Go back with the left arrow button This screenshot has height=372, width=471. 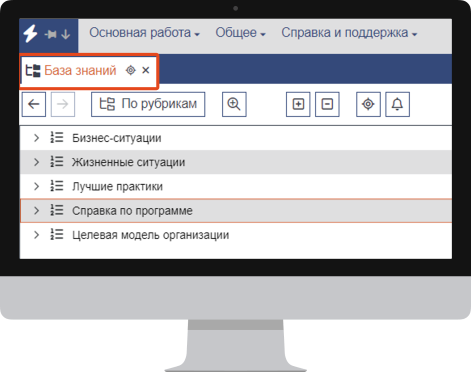click(34, 104)
